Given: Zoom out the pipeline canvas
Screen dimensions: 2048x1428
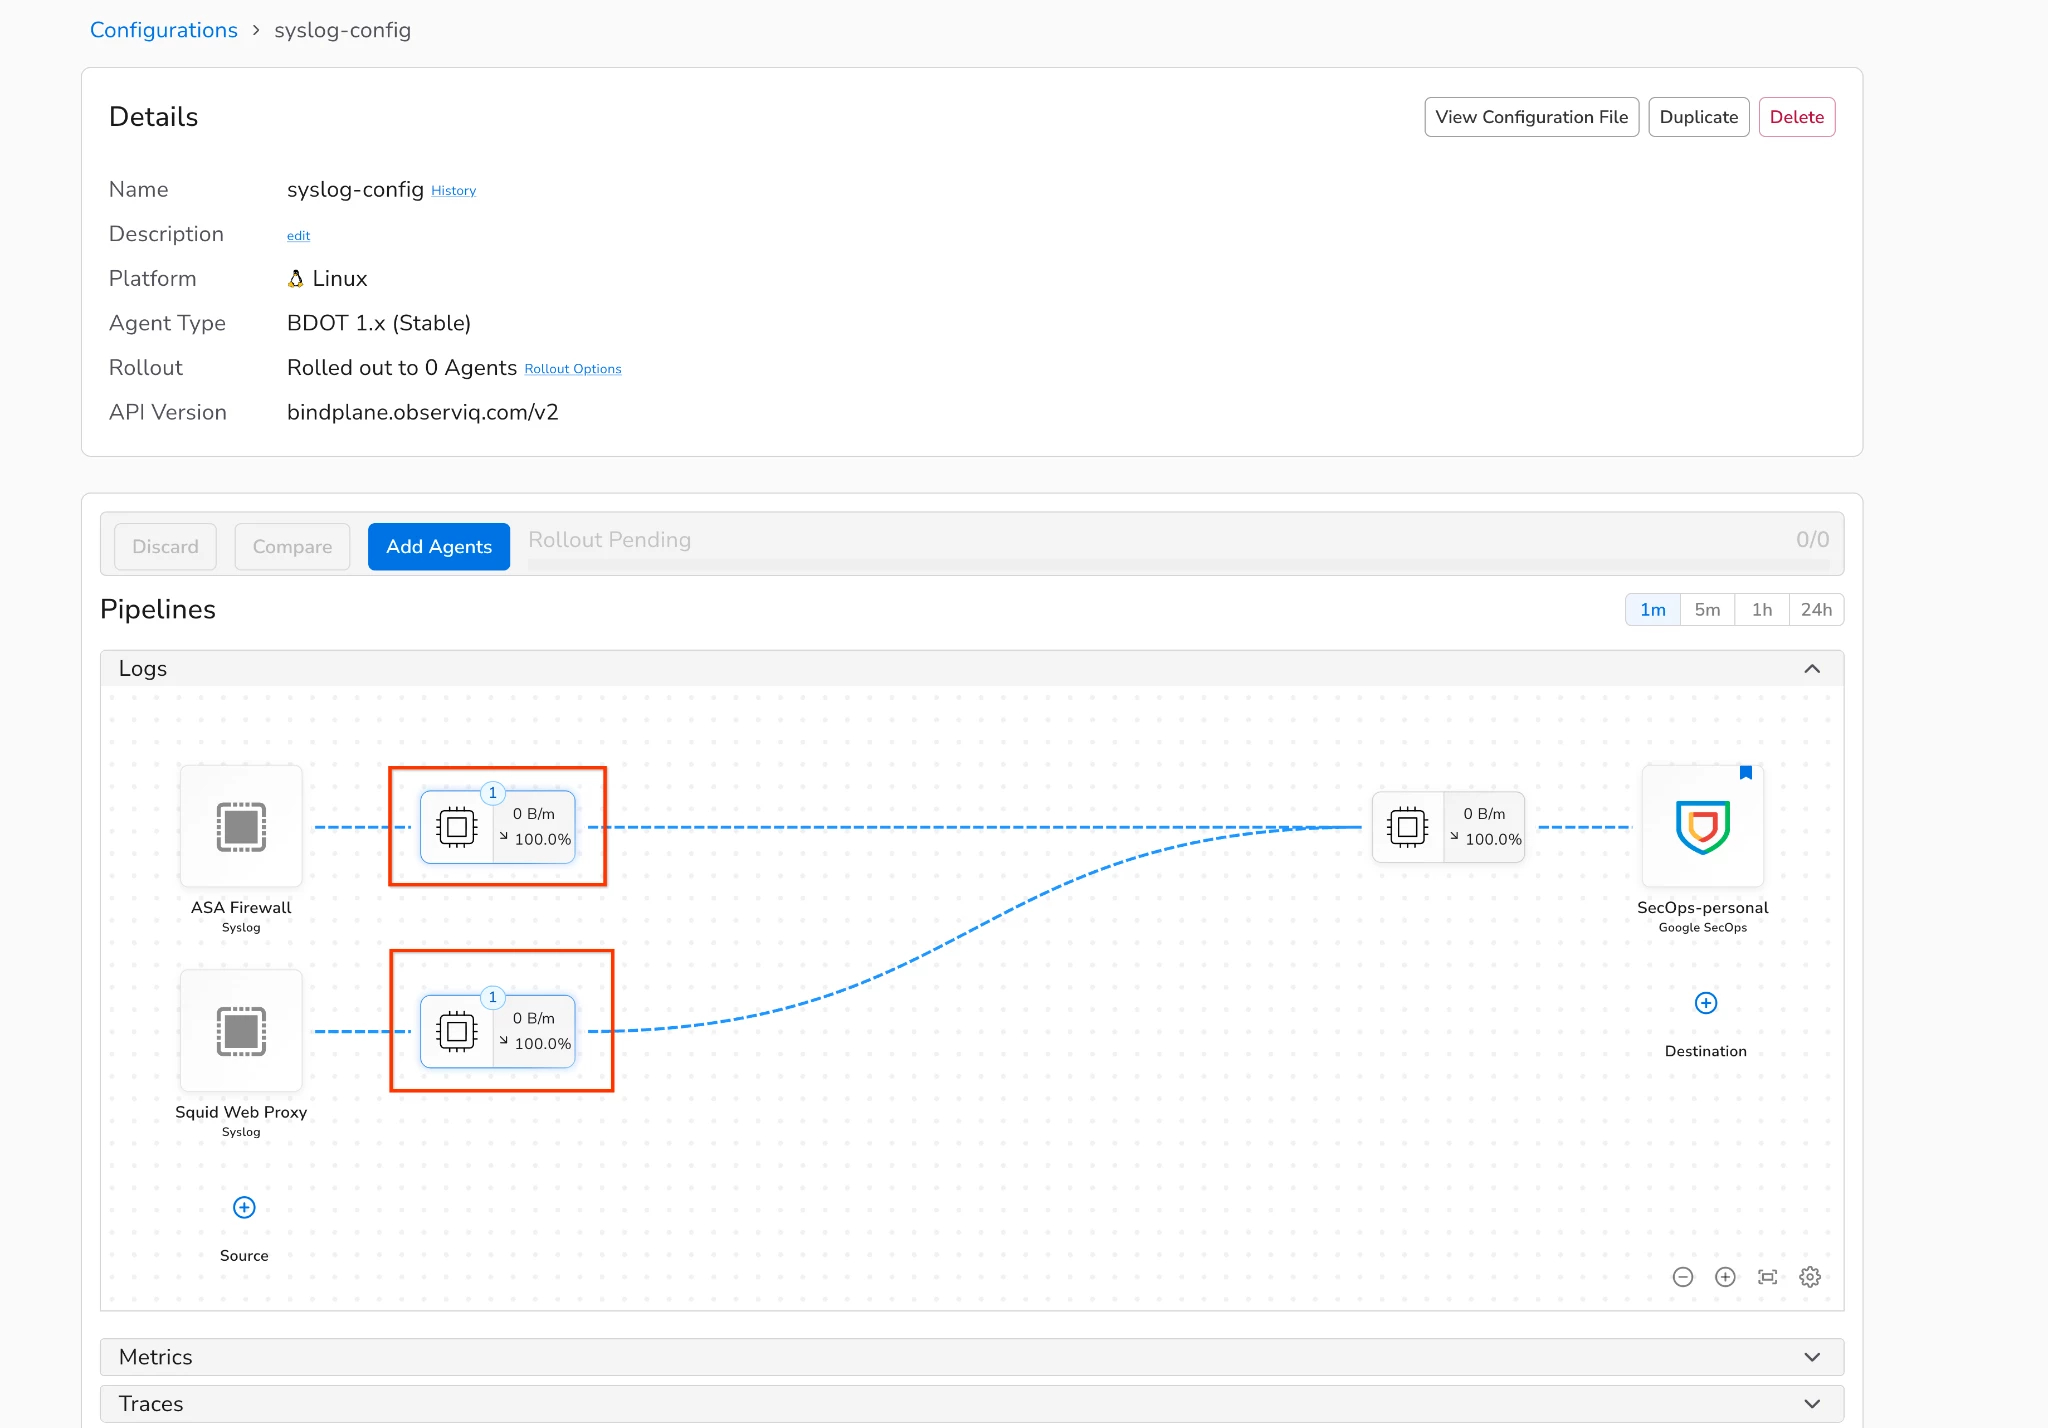Looking at the screenshot, I should coord(1683,1277).
